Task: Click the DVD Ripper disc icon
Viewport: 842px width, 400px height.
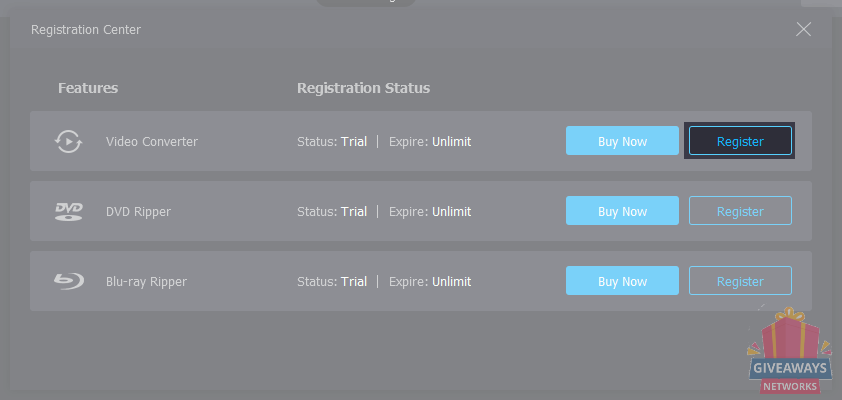Action: coord(69,212)
